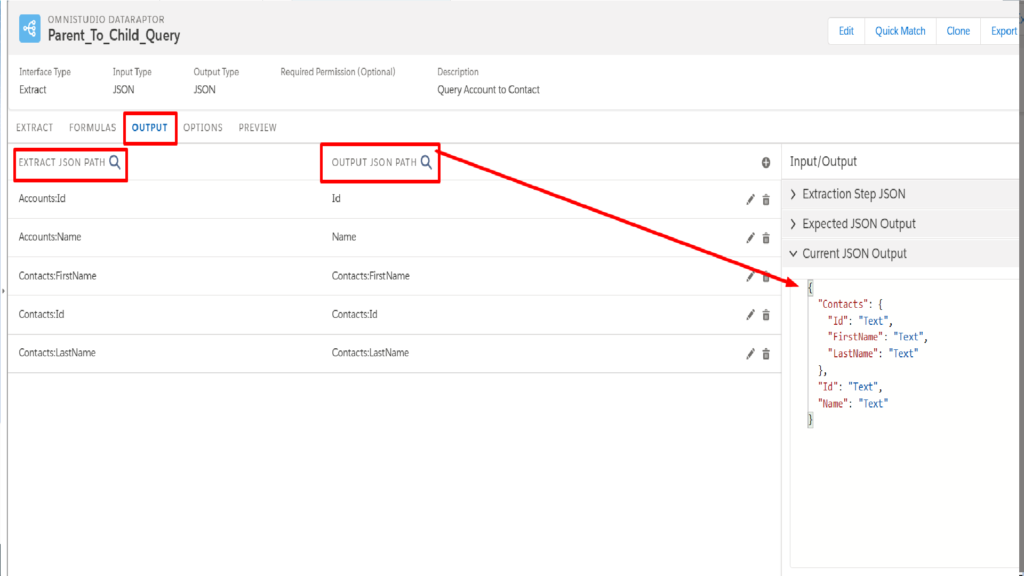The image size is (1024, 576).
Task: Switch to the Extract tab
Action: tap(35, 127)
